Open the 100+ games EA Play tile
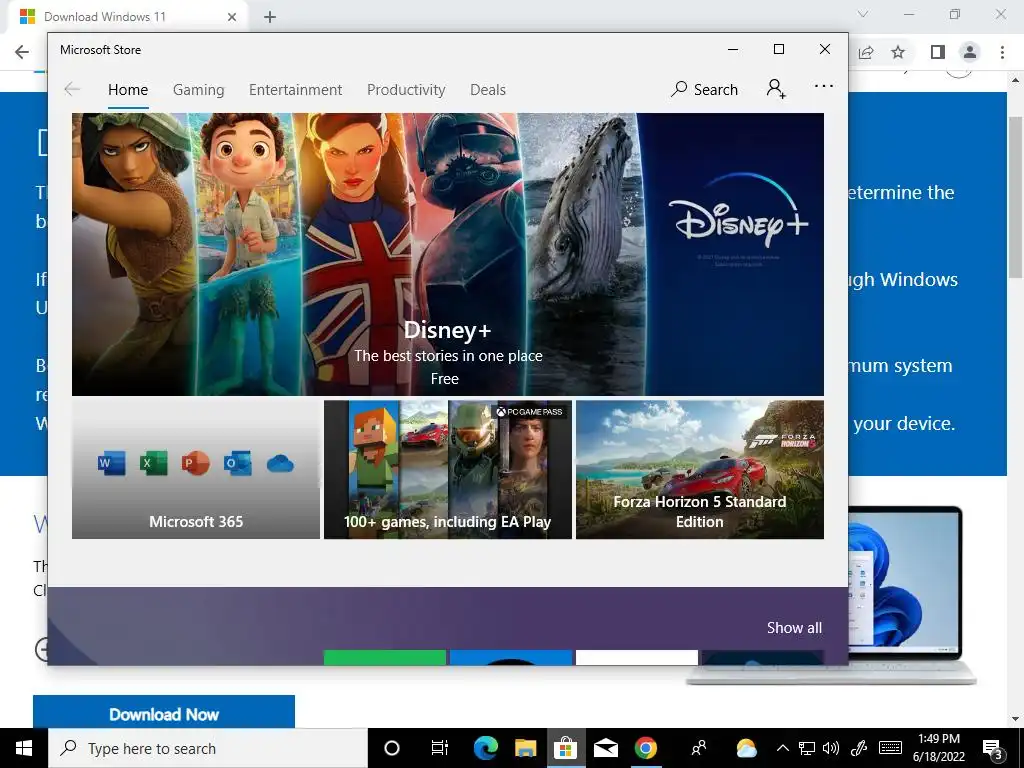 448,470
